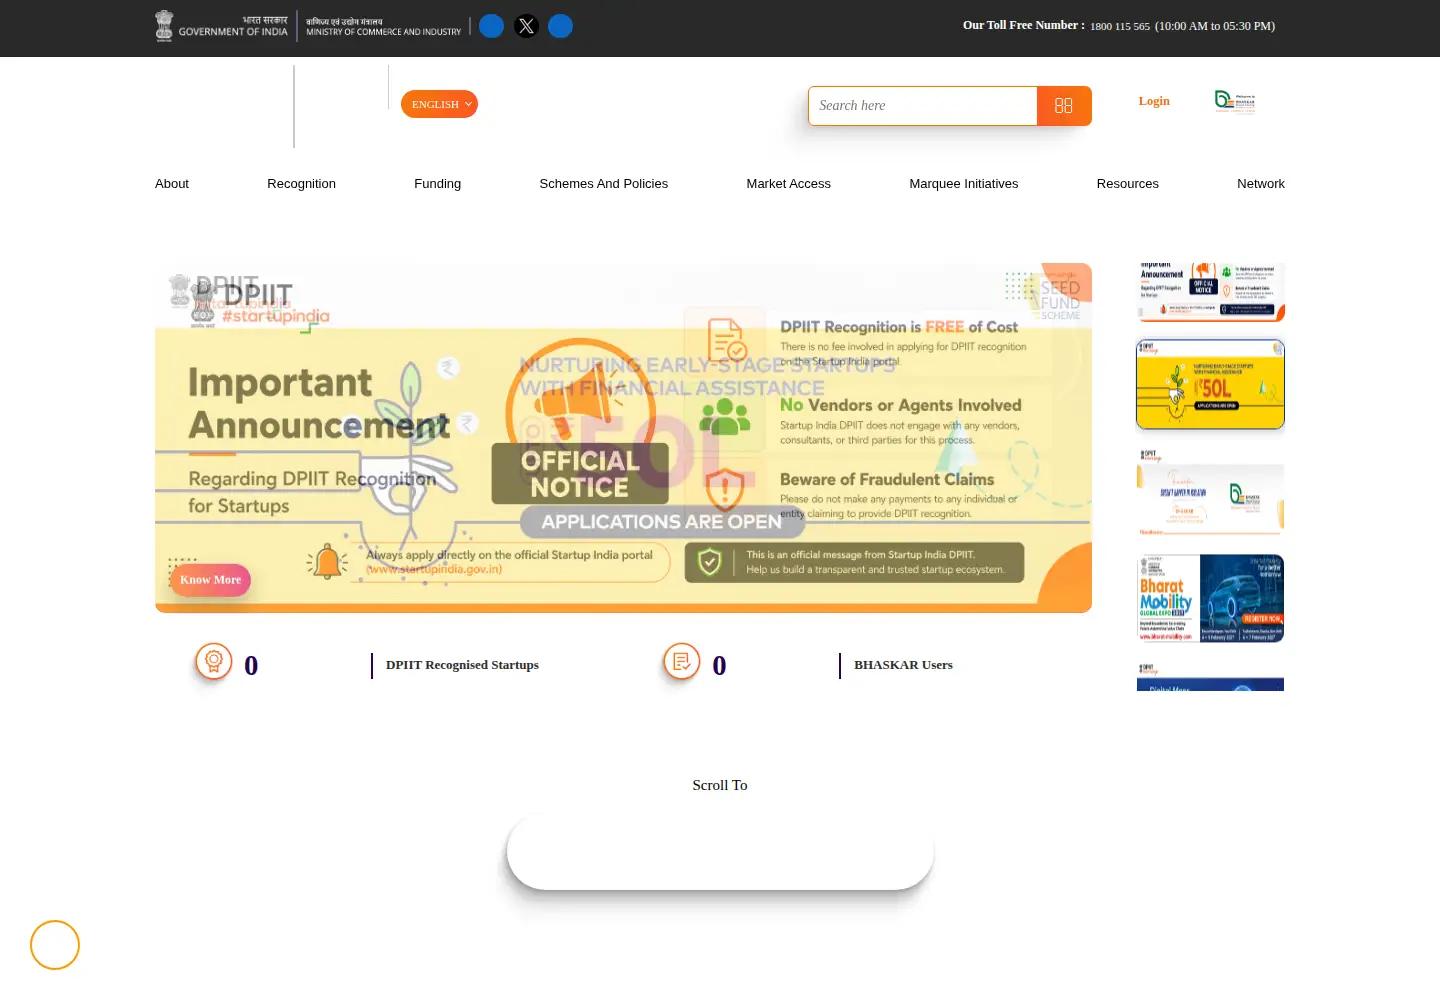Screen dimensions: 1440x1000
Task: Click the orange search grid button
Action: point(1064,106)
